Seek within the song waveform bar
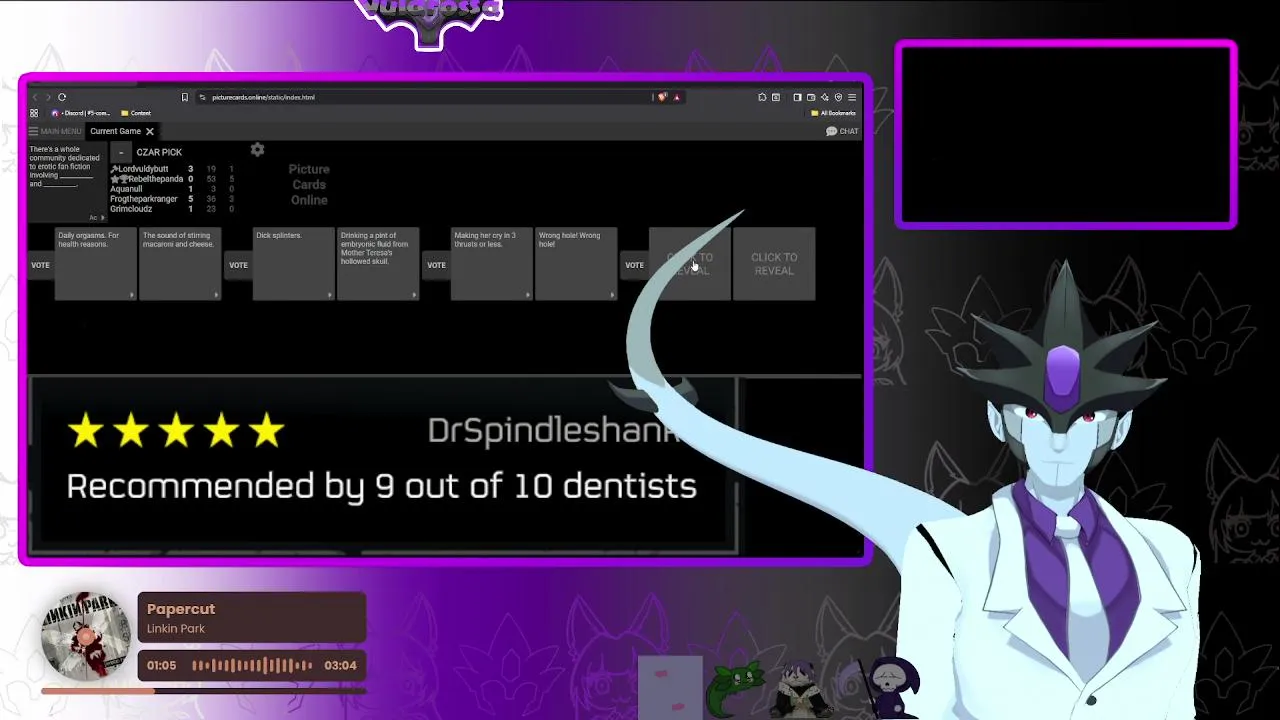The image size is (1280, 720). 252,665
